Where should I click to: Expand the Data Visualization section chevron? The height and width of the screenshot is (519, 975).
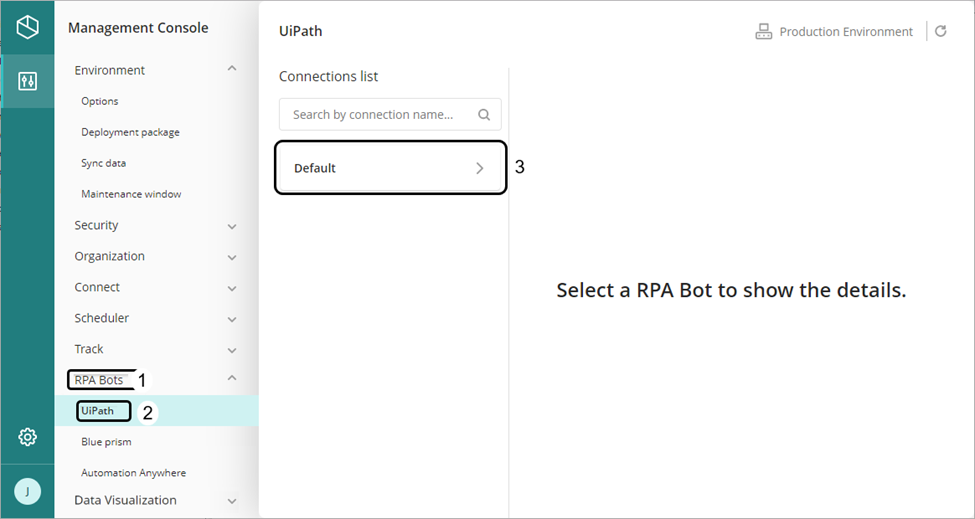[x=232, y=501]
